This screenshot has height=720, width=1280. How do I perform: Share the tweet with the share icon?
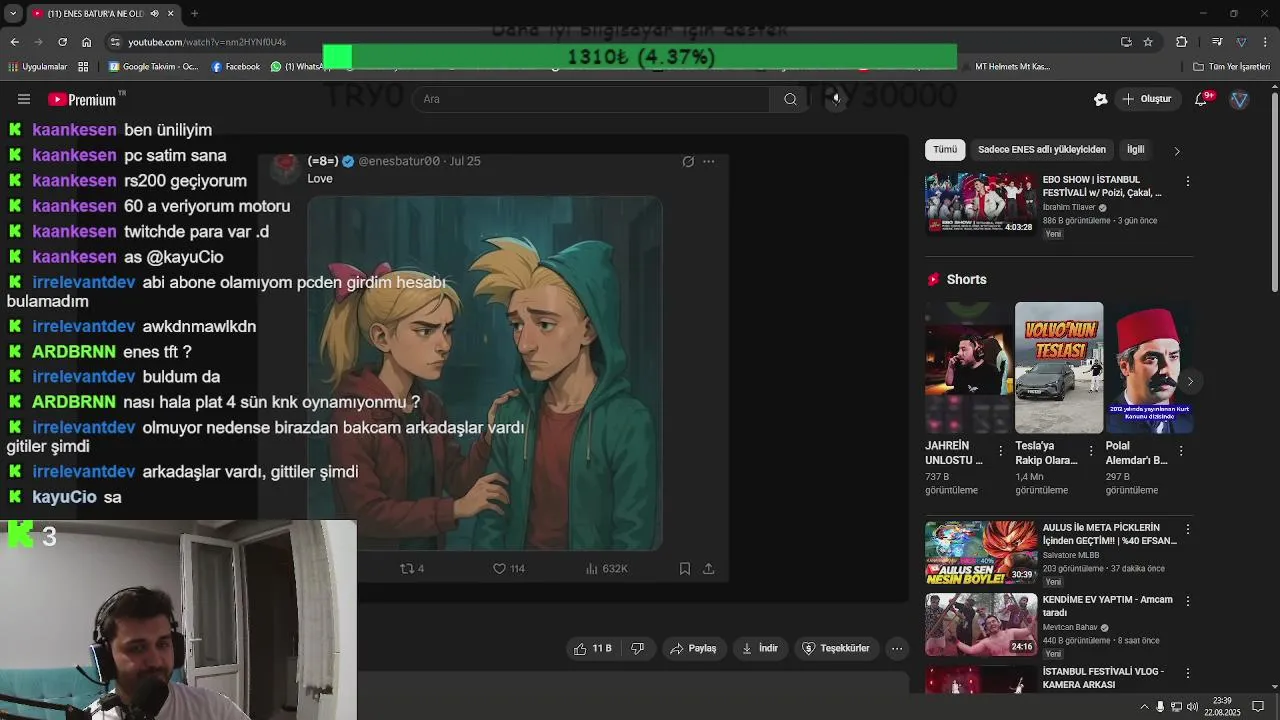click(708, 568)
